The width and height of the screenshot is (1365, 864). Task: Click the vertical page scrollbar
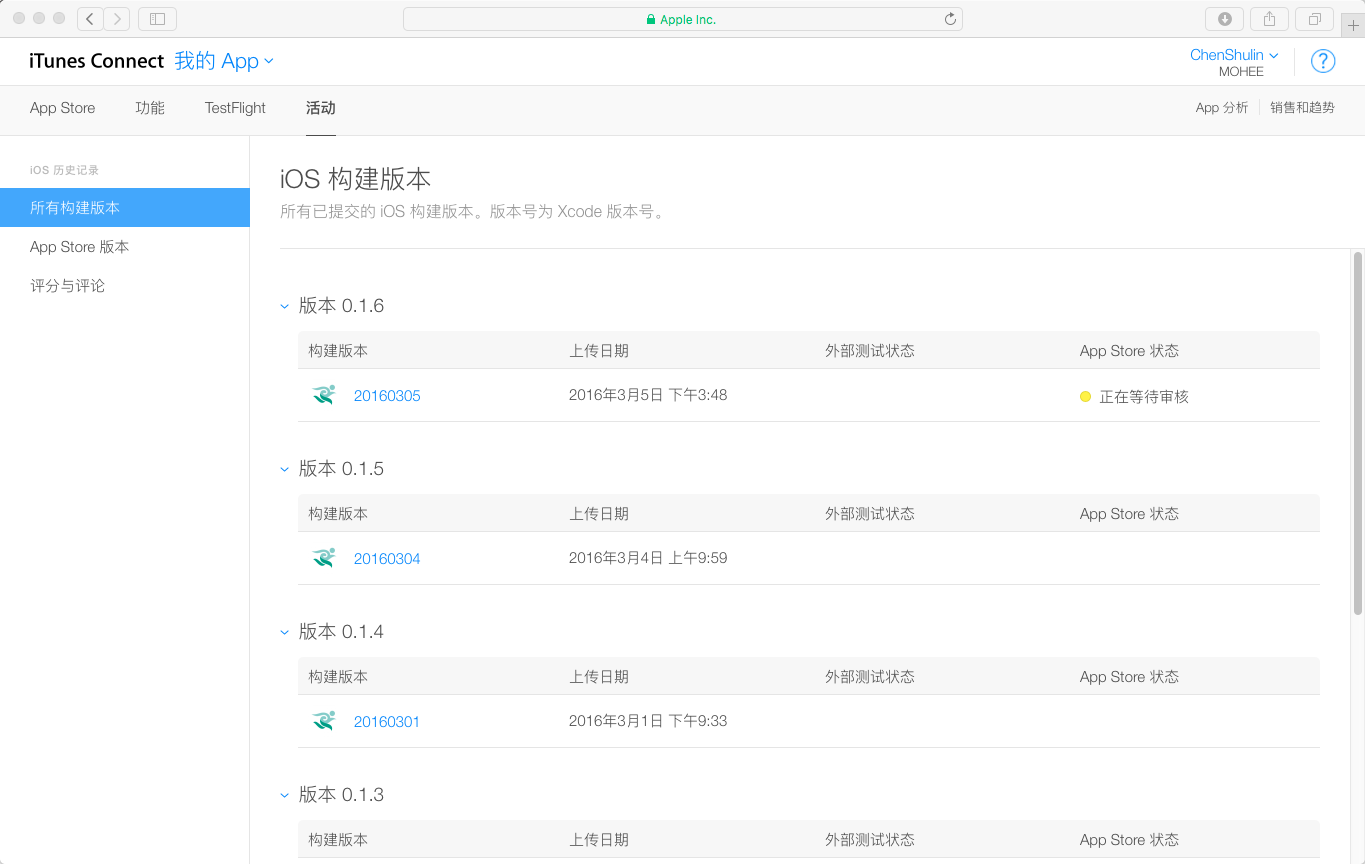pos(1358,433)
